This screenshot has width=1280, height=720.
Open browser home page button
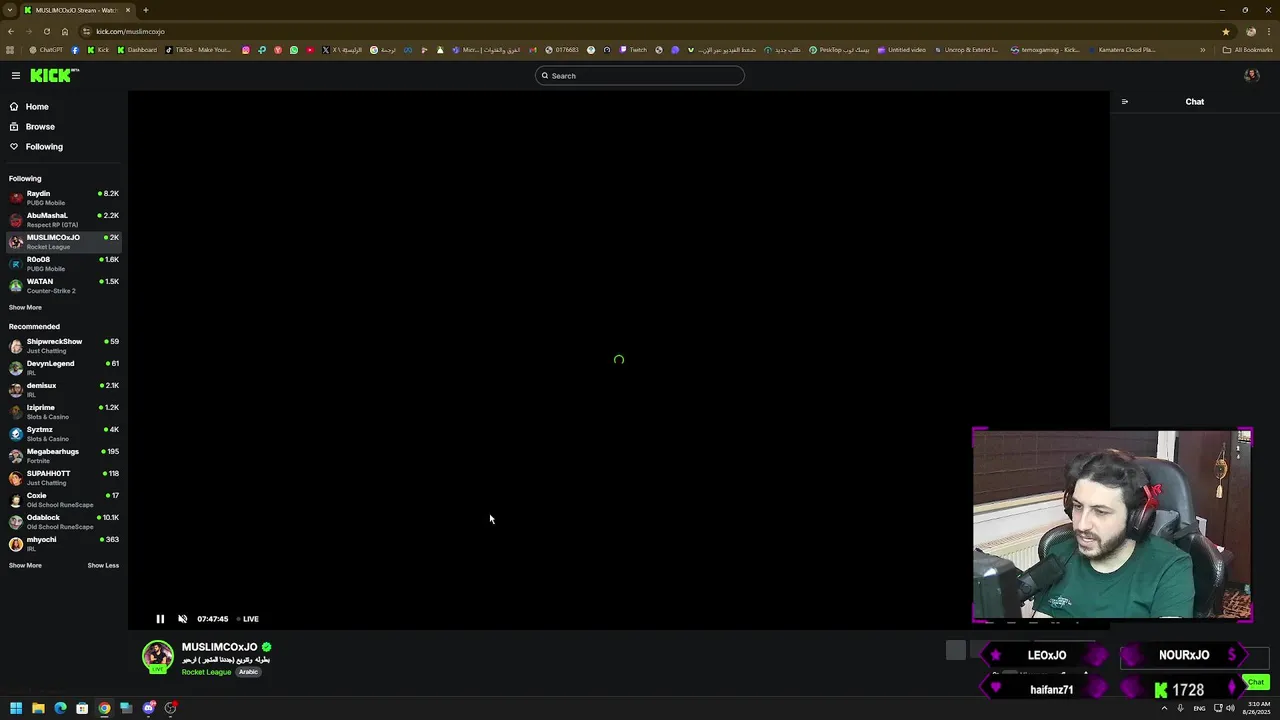point(65,32)
